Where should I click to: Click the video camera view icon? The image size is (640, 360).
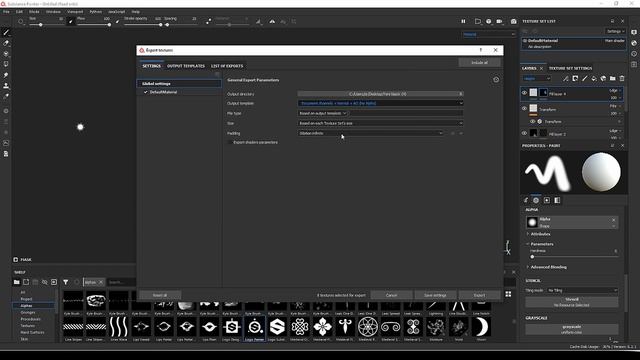[x=500, y=21]
